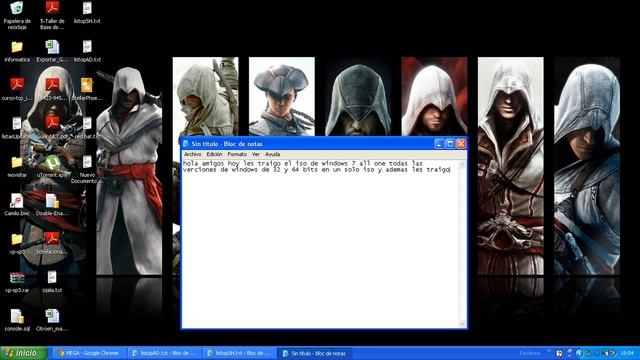
Task: Open the Archivo menu in Bloc de notas
Action: point(192,154)
